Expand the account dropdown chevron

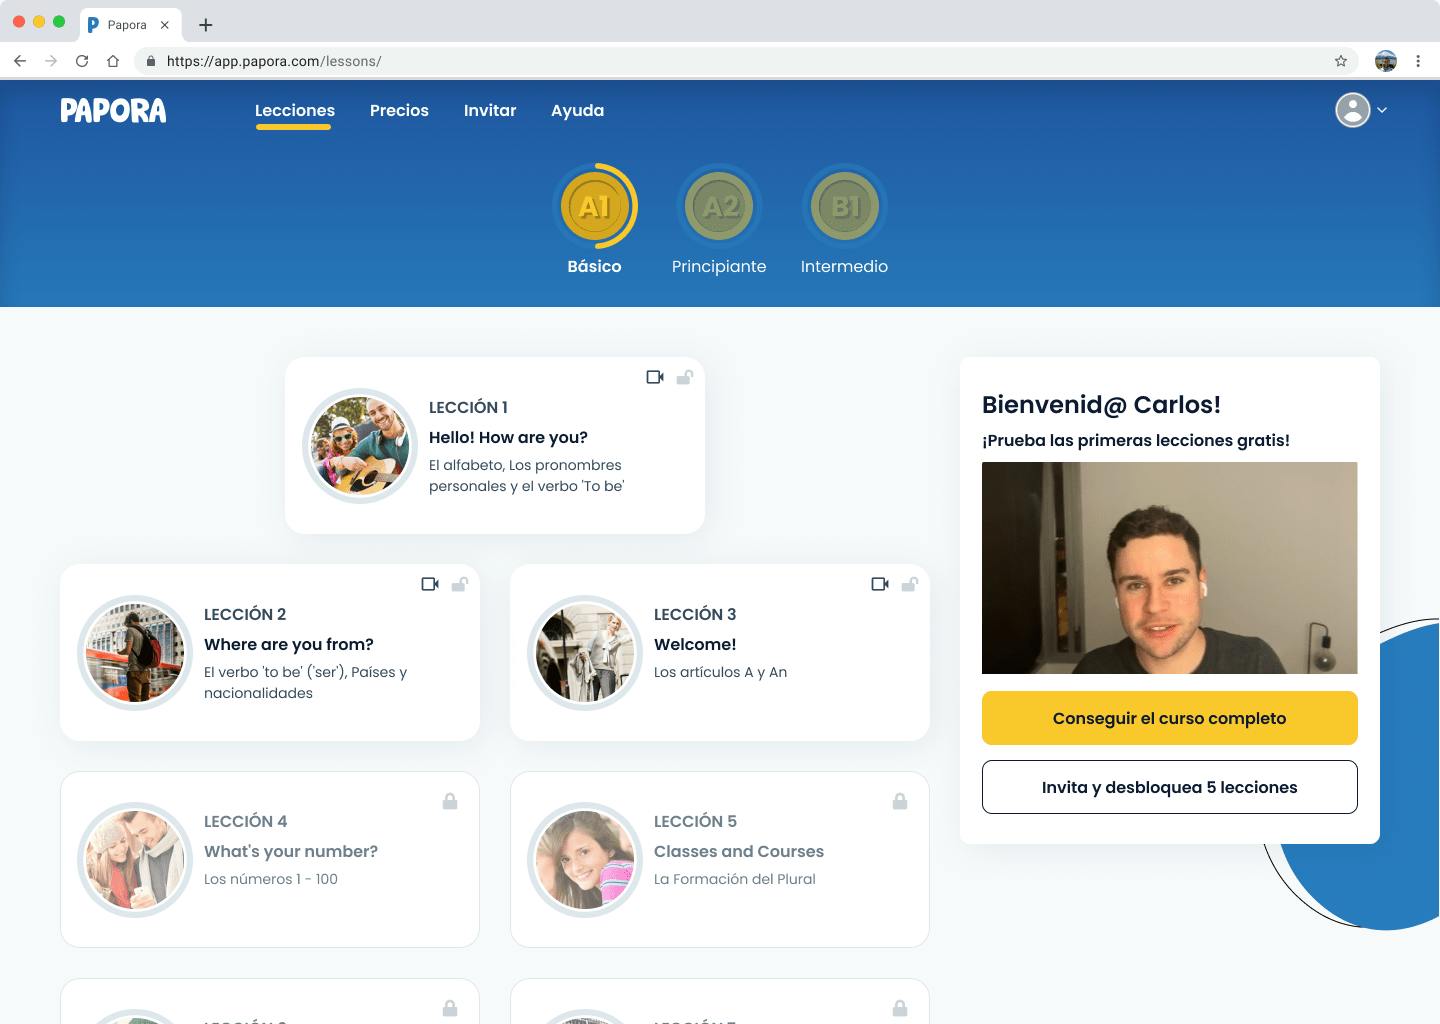(x=1382, y=110)
